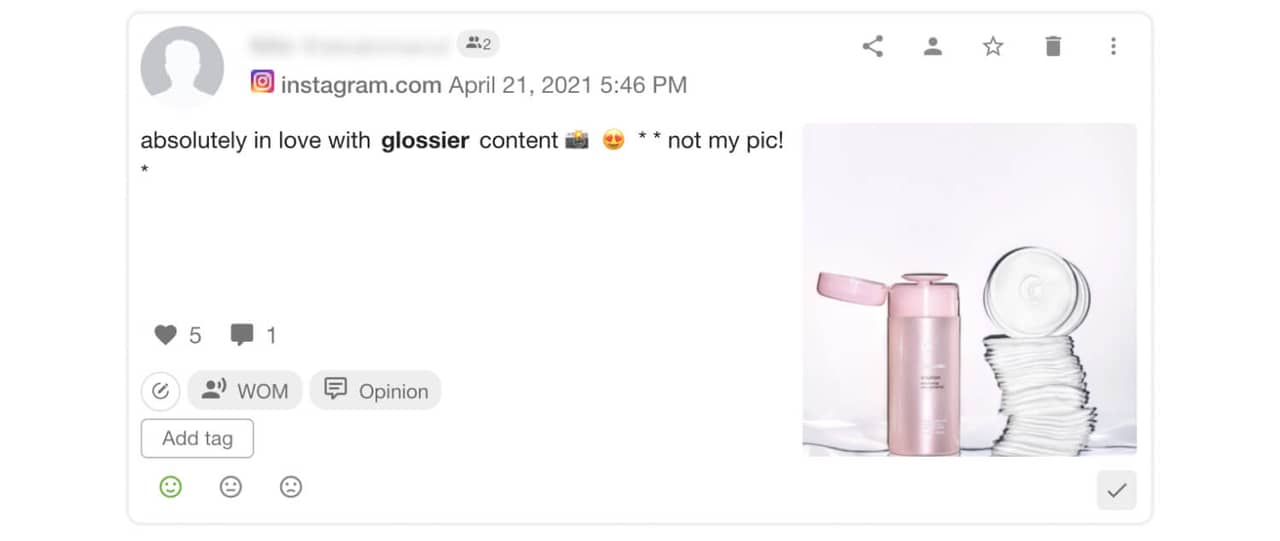The height and width of the screenshot is (541, 1280).
Task: Set sentiment to negative sad face
Action: 291,487
